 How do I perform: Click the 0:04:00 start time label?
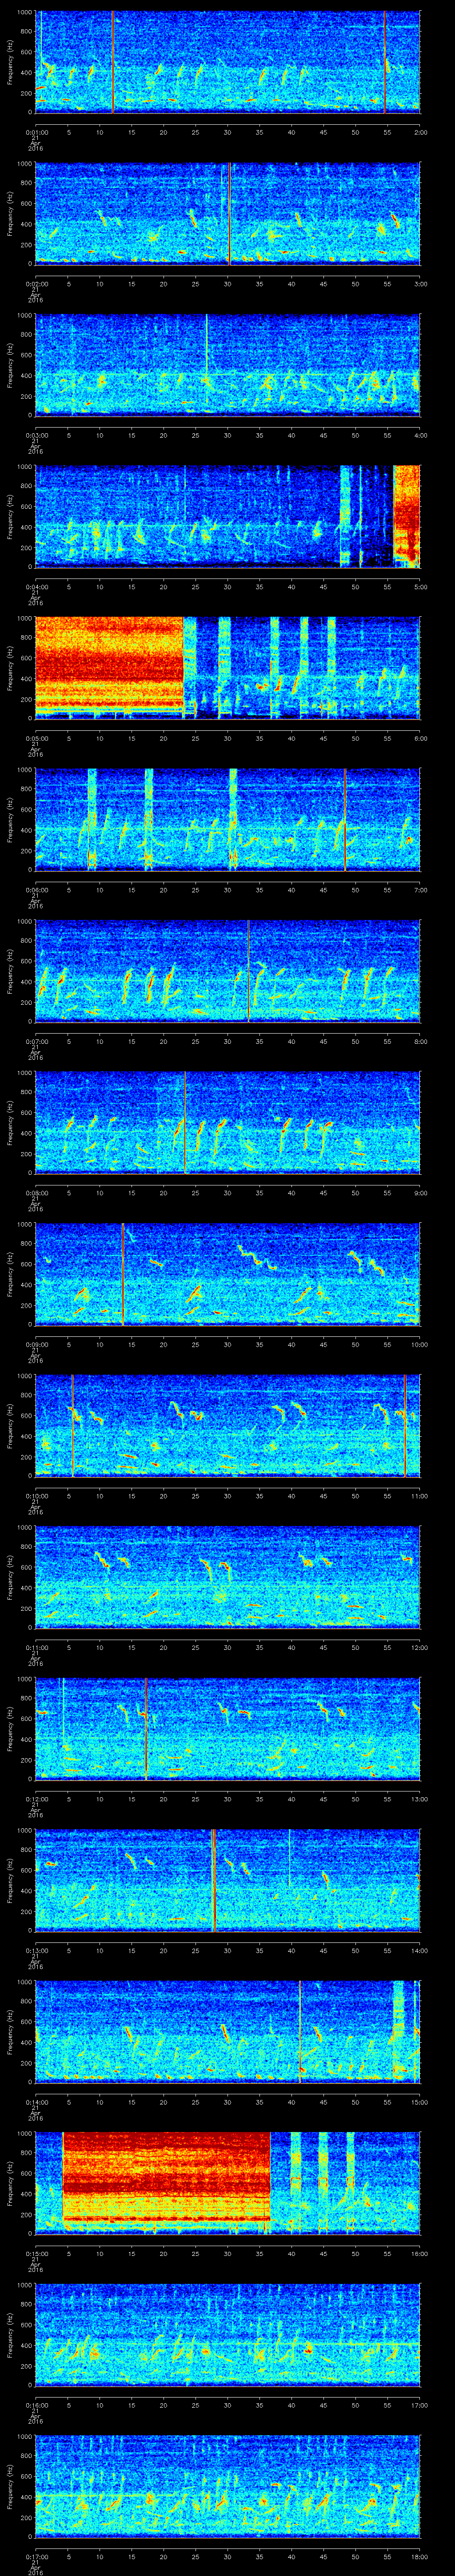37,586
